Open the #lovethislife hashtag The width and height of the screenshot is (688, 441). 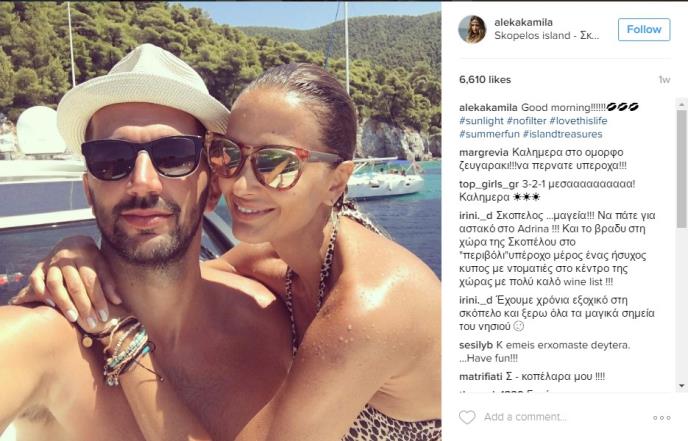[x=578, y=121]
